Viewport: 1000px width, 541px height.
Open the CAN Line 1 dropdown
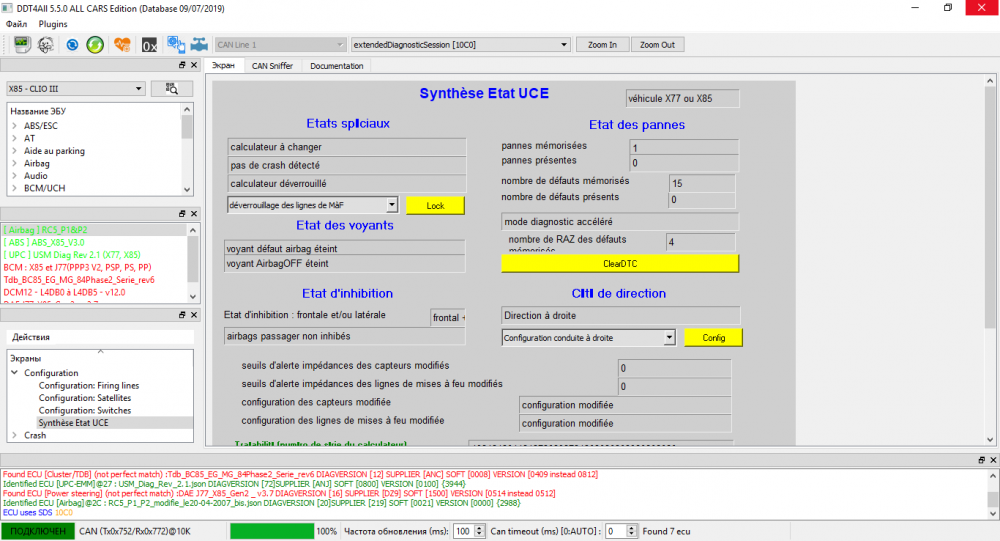(280, 45)
